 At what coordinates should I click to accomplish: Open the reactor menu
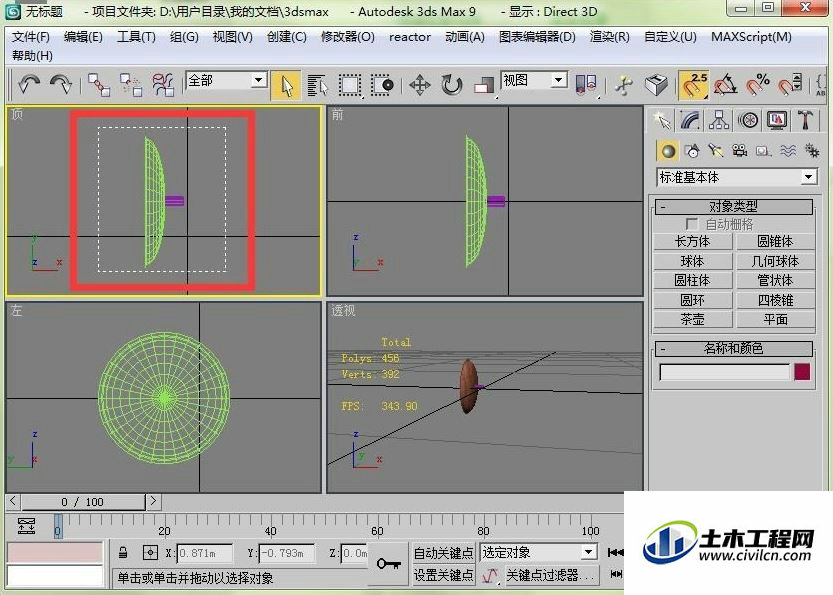point(410,37)
